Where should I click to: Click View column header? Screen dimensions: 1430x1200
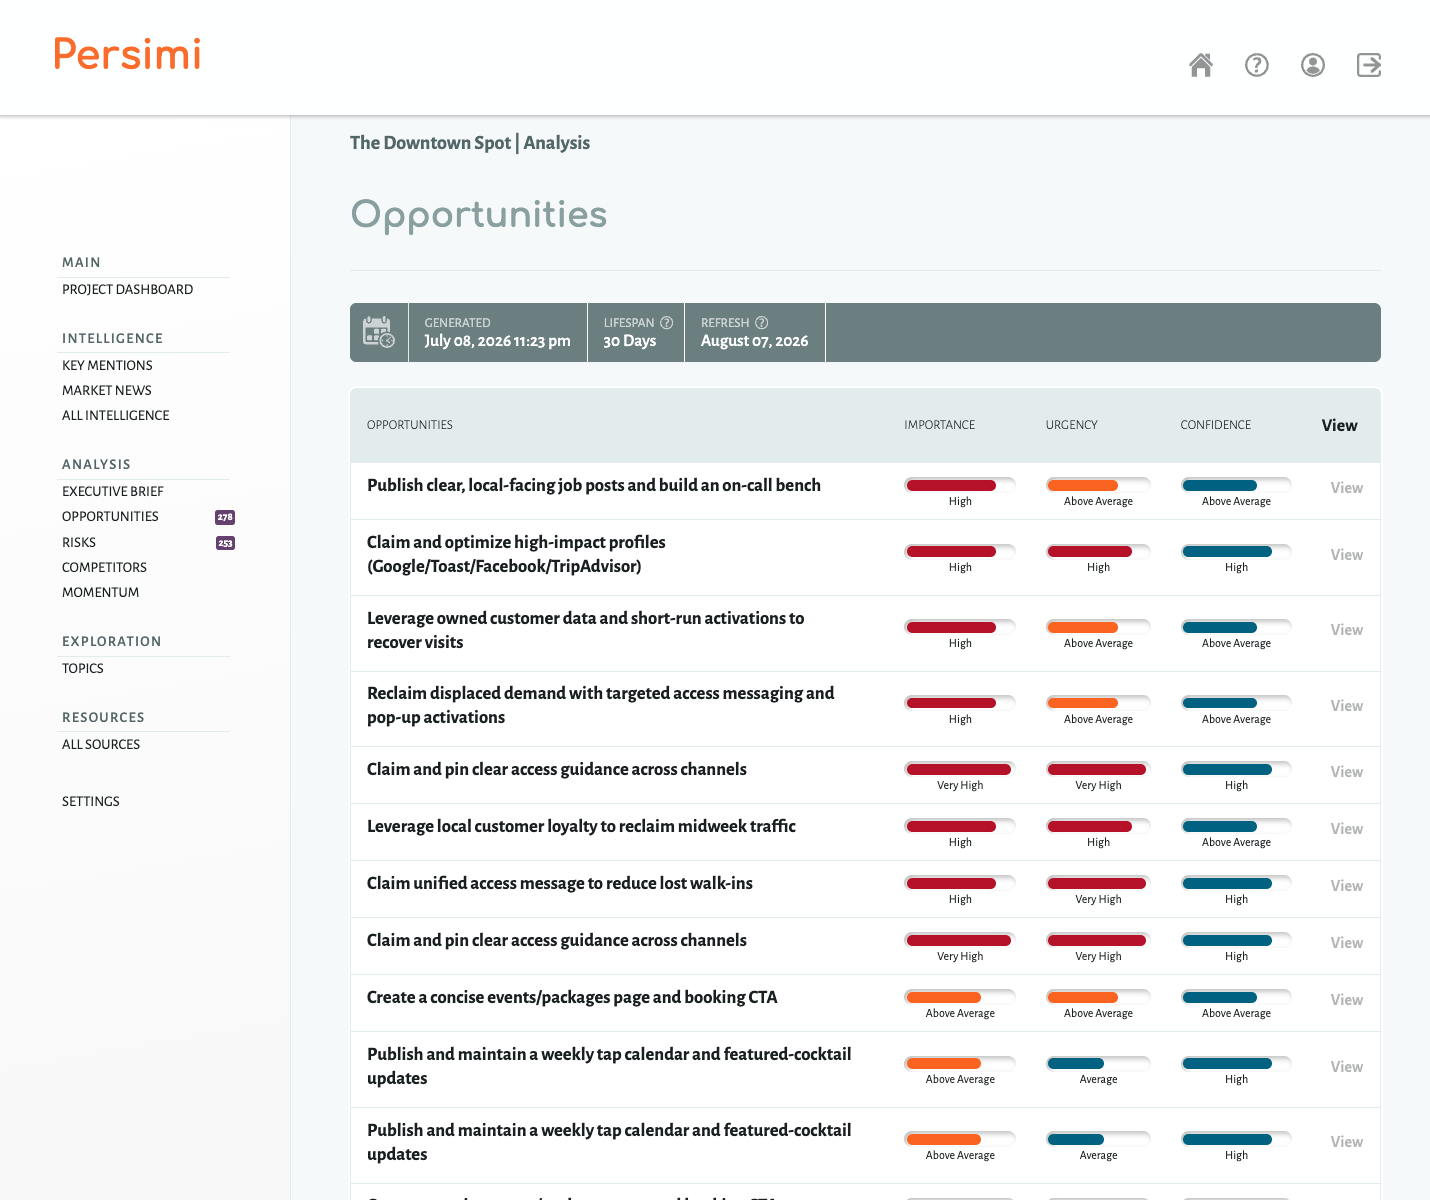click(x=1339, y=425)
